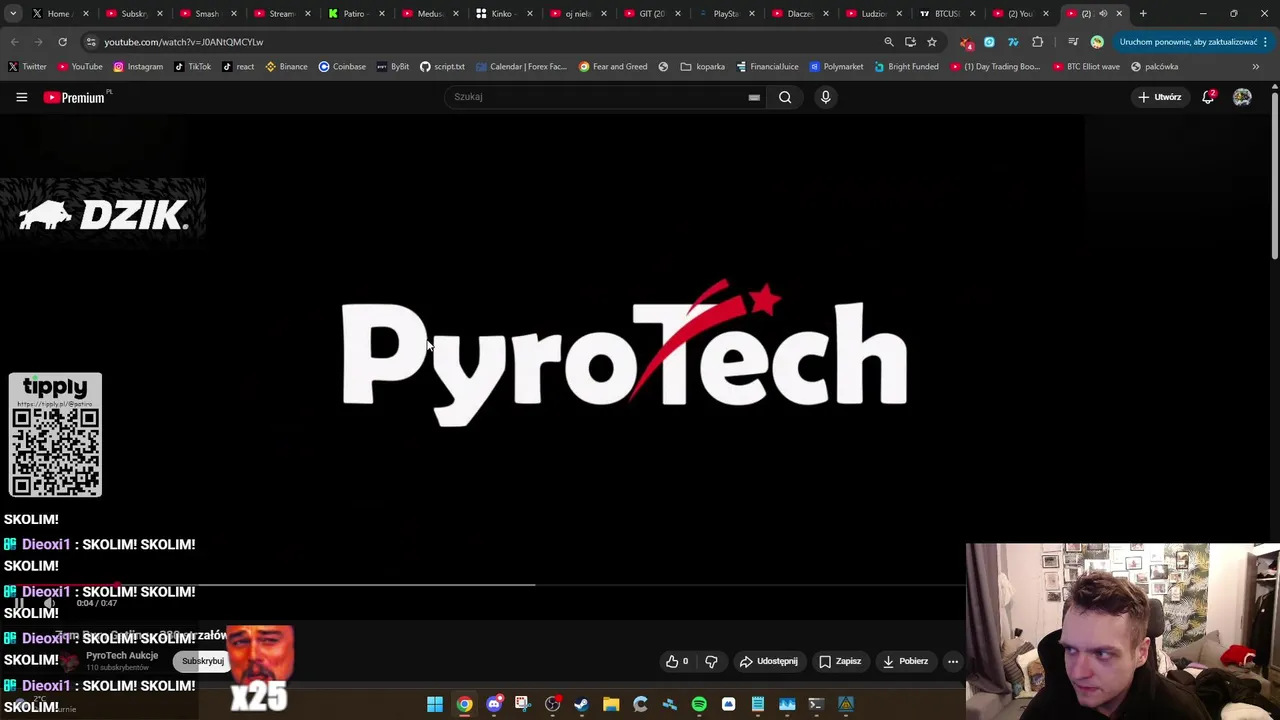Switch to the Kinko tab
This screenshot has height=720, width=1280.
[502, 14]
